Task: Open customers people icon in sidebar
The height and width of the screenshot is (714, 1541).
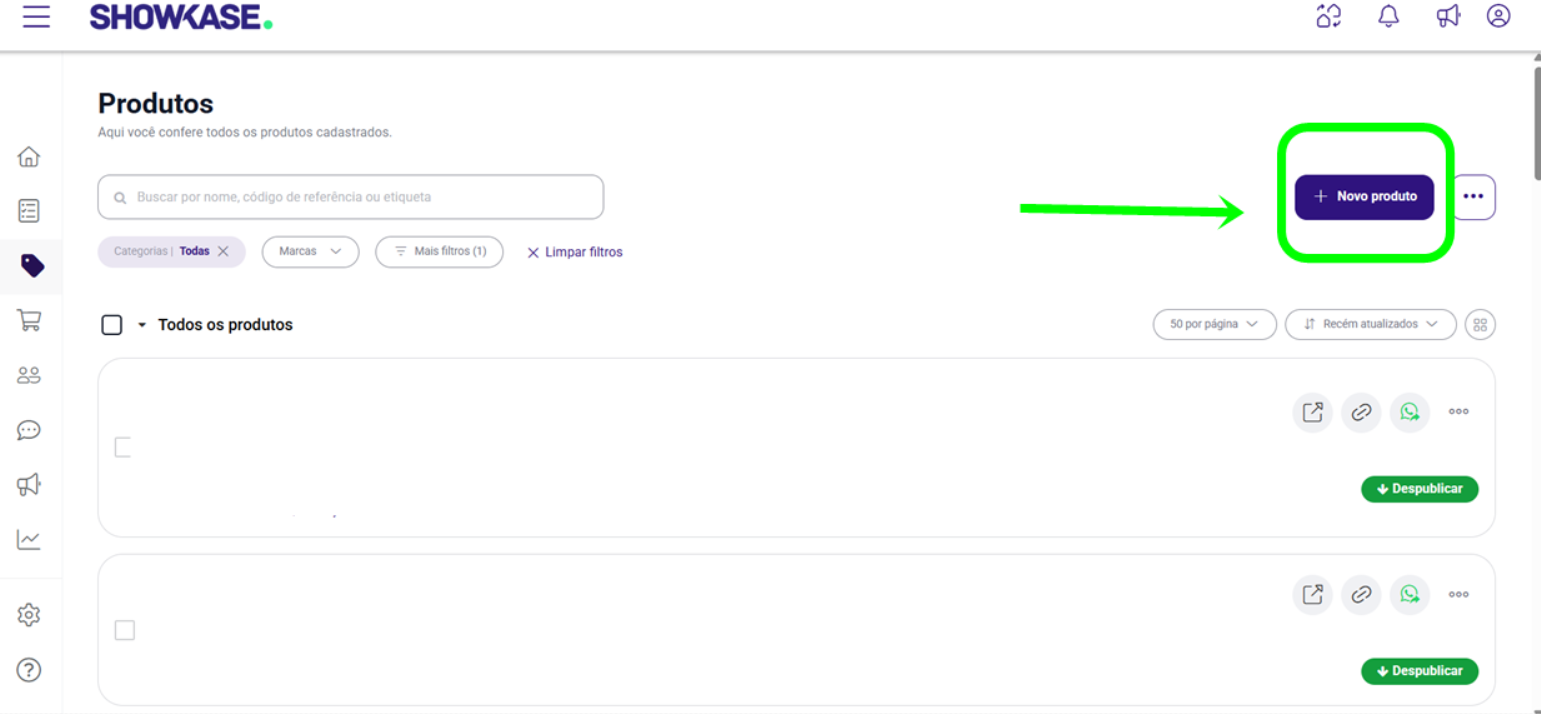Action: point(29,375)
